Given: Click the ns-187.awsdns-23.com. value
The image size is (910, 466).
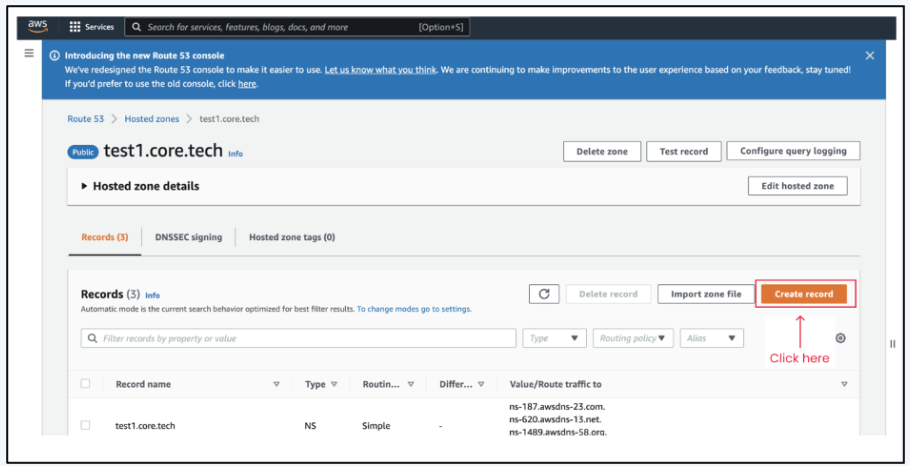Looking at the screenshot, I should tap(557, 407).
